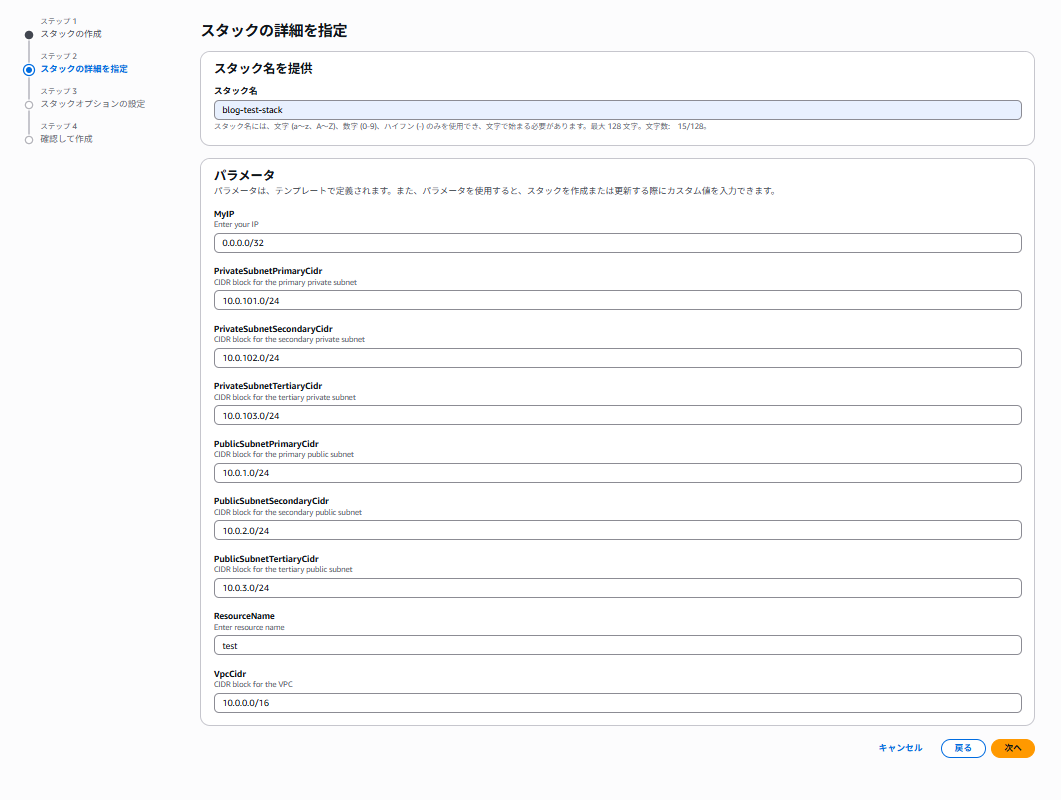Focus the スタック名 field containing blog-test-stack
1061x800 pixels.
617,110
